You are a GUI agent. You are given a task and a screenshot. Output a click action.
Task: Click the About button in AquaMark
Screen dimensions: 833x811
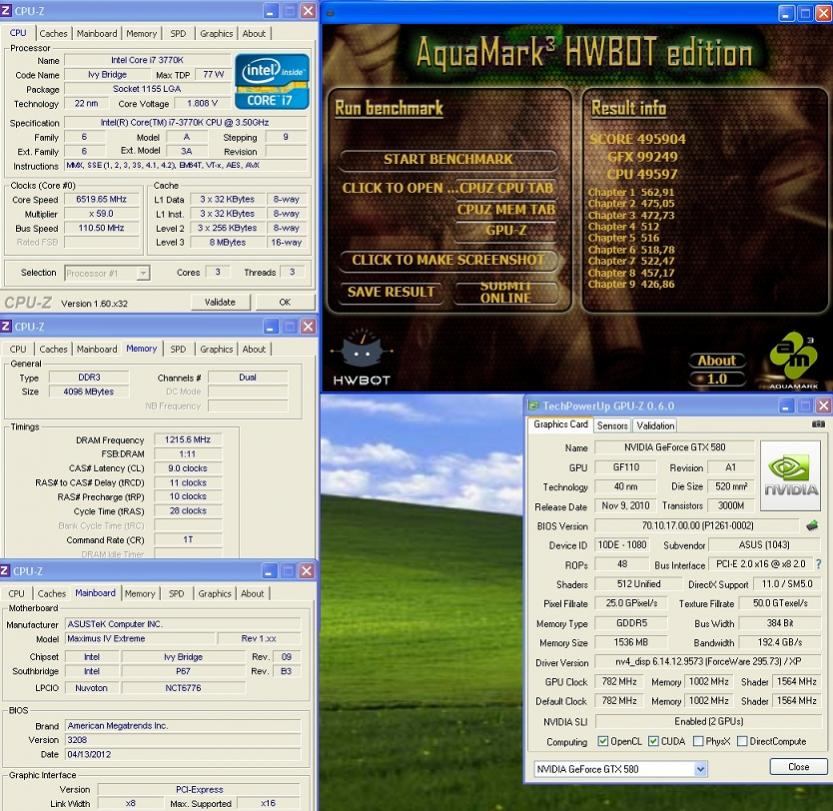point(717,361)
